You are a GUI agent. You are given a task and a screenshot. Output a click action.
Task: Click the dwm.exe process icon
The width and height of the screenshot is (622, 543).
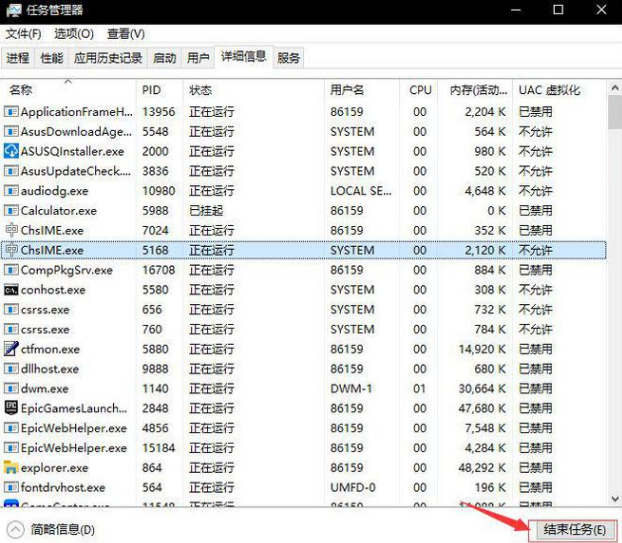[11, 389]
